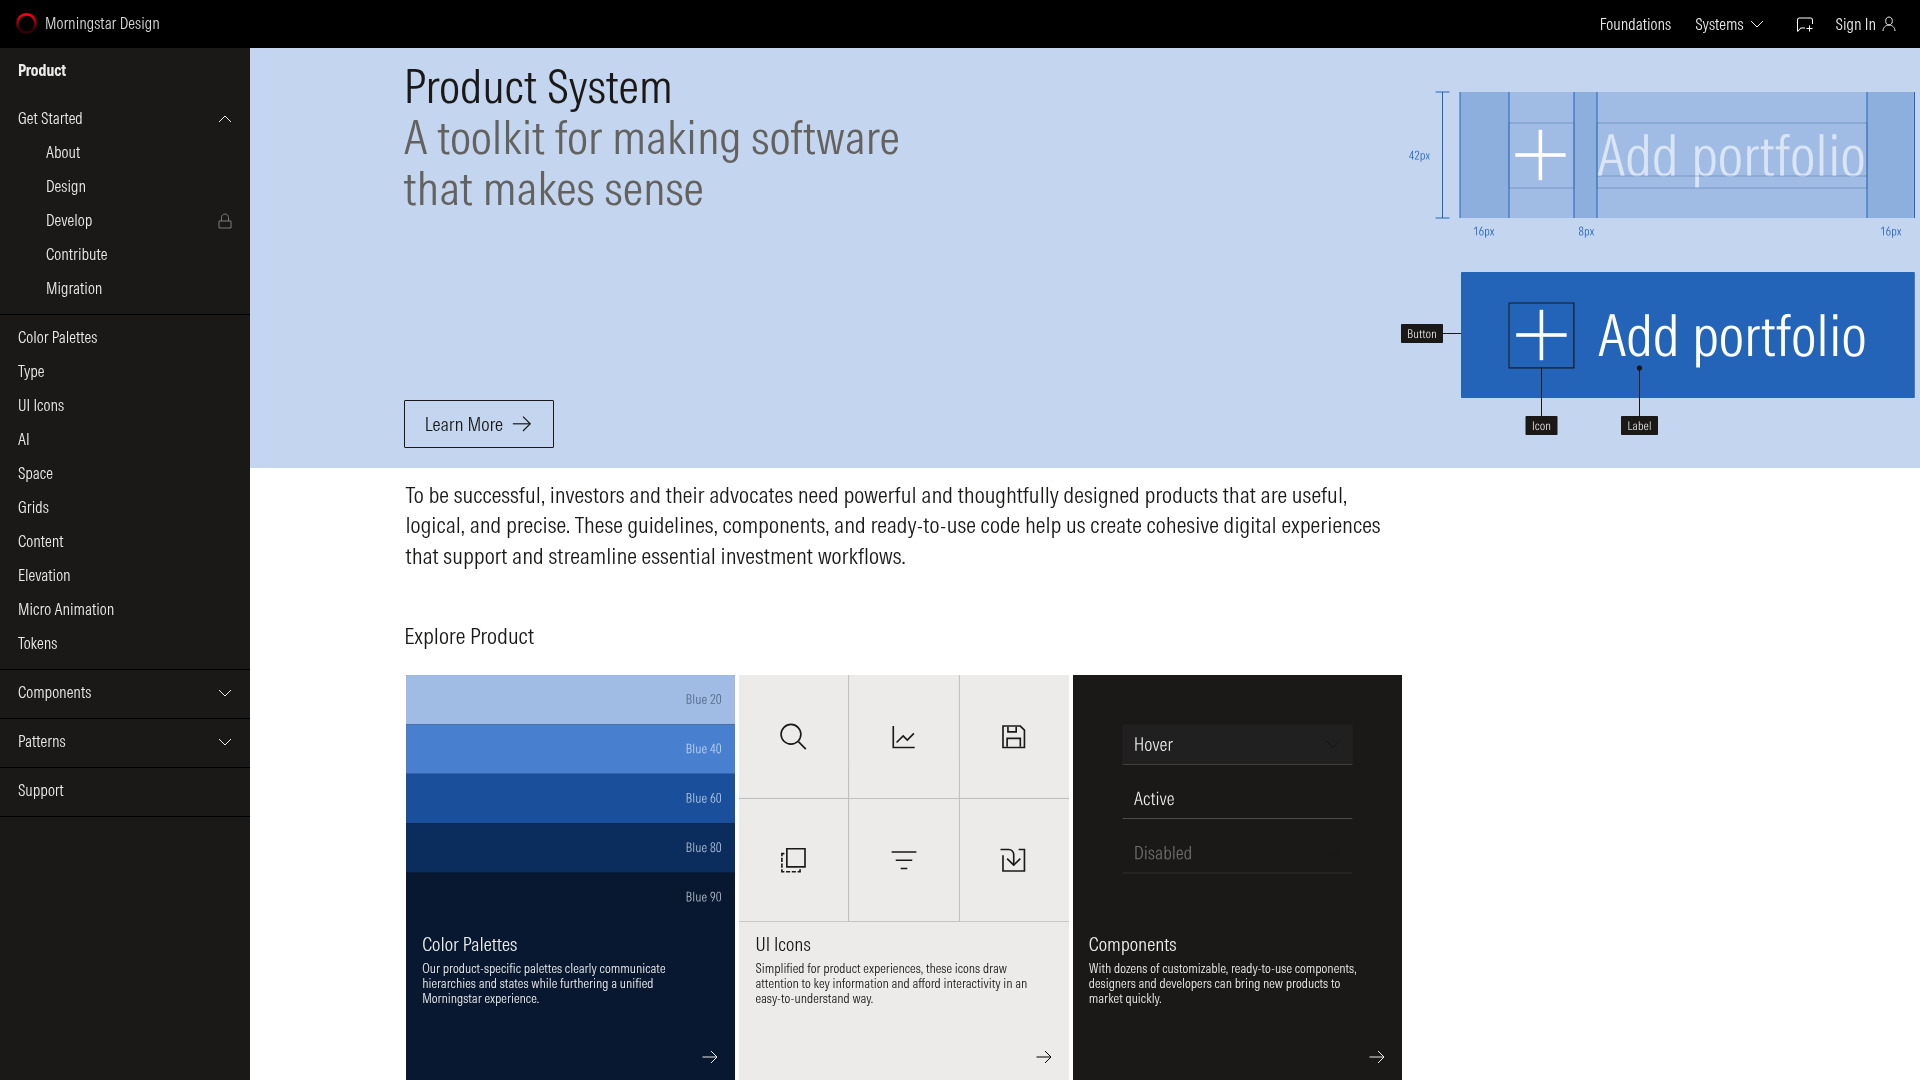This screenshot has width=1920, height=1080.
Task: Open Foundations in top navigation
Action: [1635, 25]
